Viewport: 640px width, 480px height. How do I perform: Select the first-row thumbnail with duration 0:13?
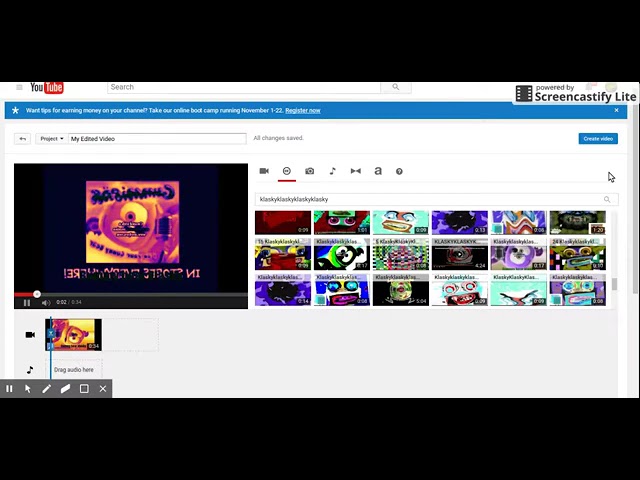pos(460,222)
